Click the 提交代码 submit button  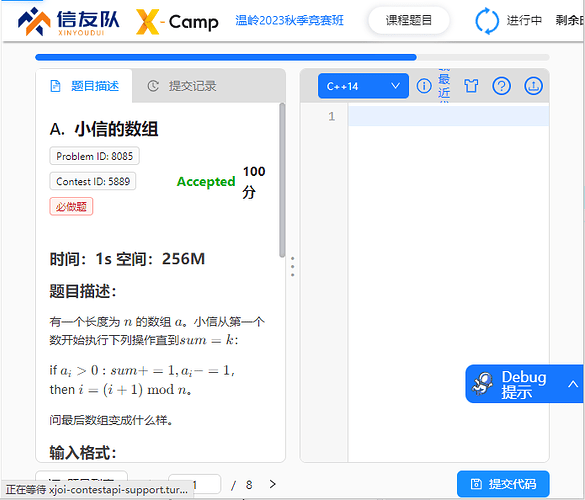[503, 484]
